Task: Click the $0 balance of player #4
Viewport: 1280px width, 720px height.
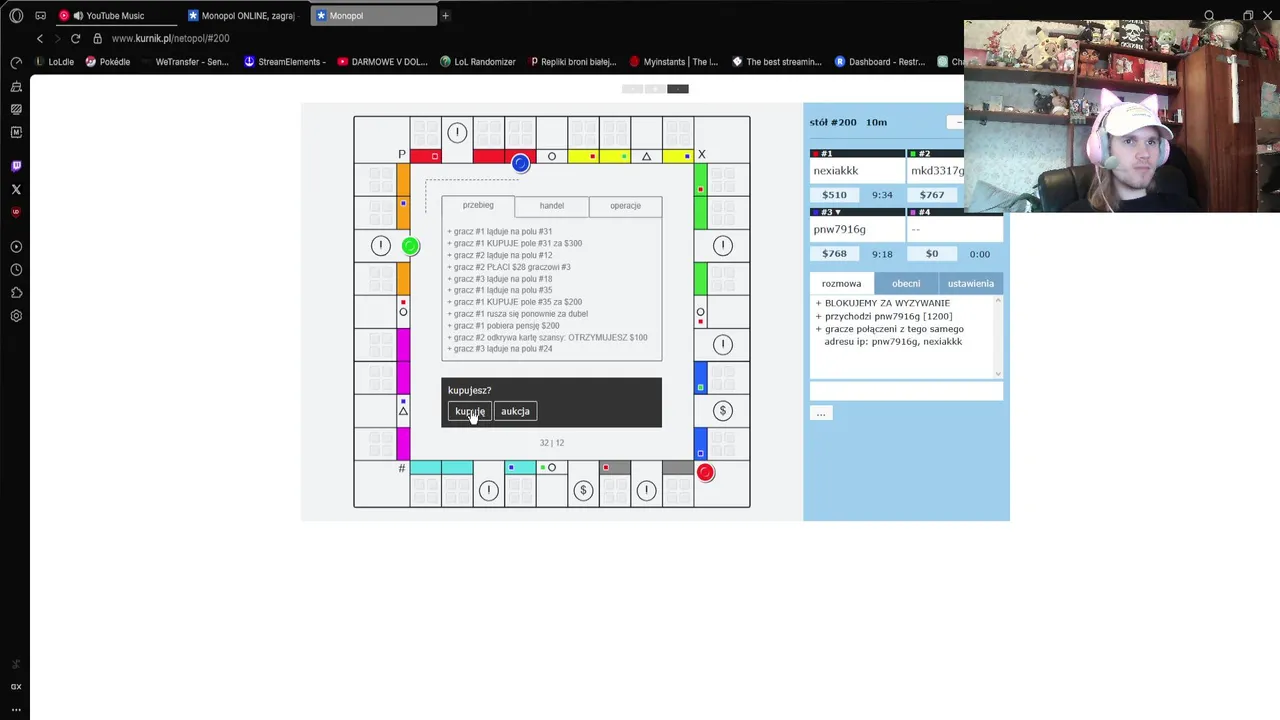Action: point(931,254)
